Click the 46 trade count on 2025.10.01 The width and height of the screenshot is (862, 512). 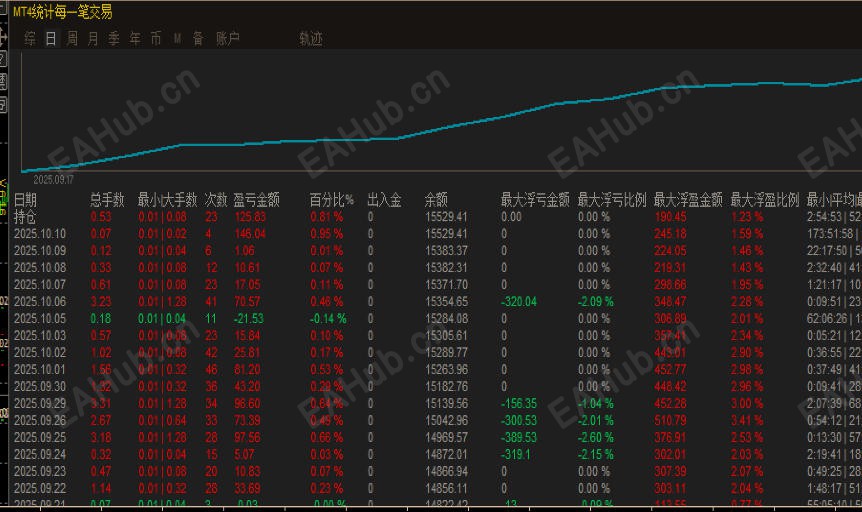(x=211, y=370)
